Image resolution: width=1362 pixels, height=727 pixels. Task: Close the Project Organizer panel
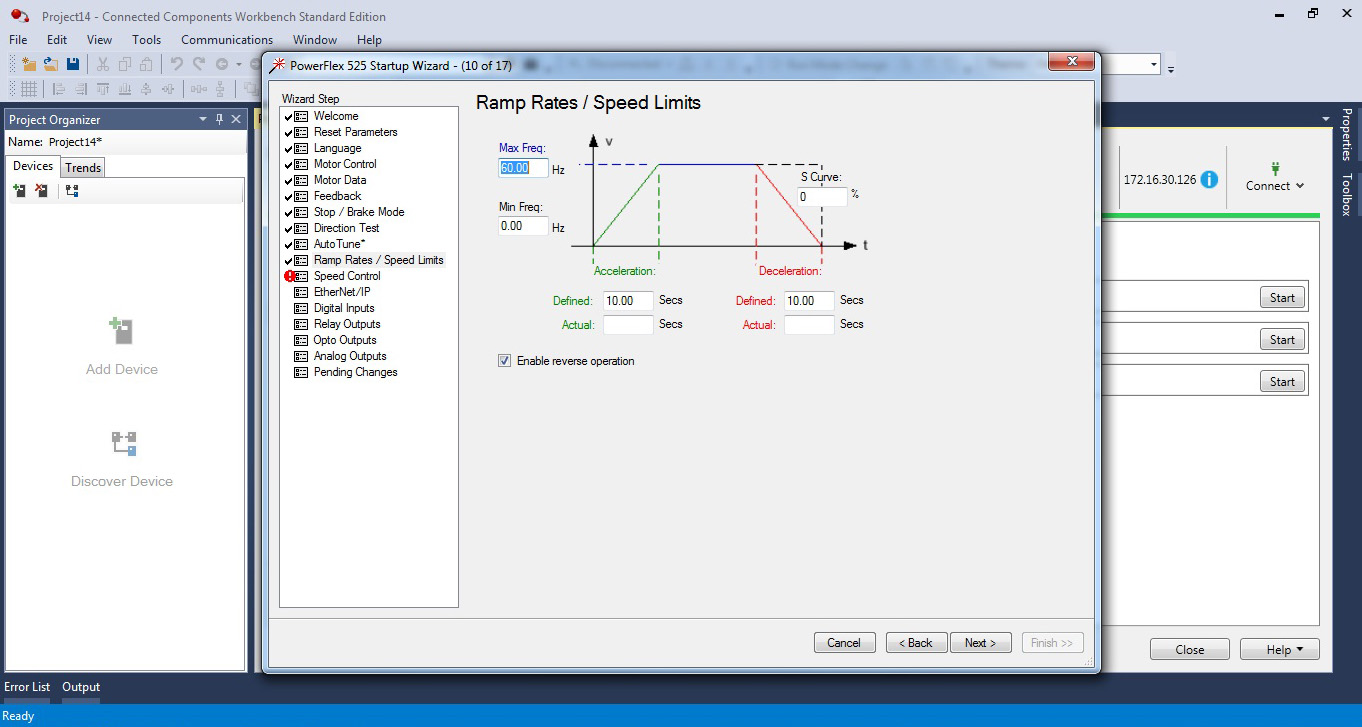click(236, 119)
